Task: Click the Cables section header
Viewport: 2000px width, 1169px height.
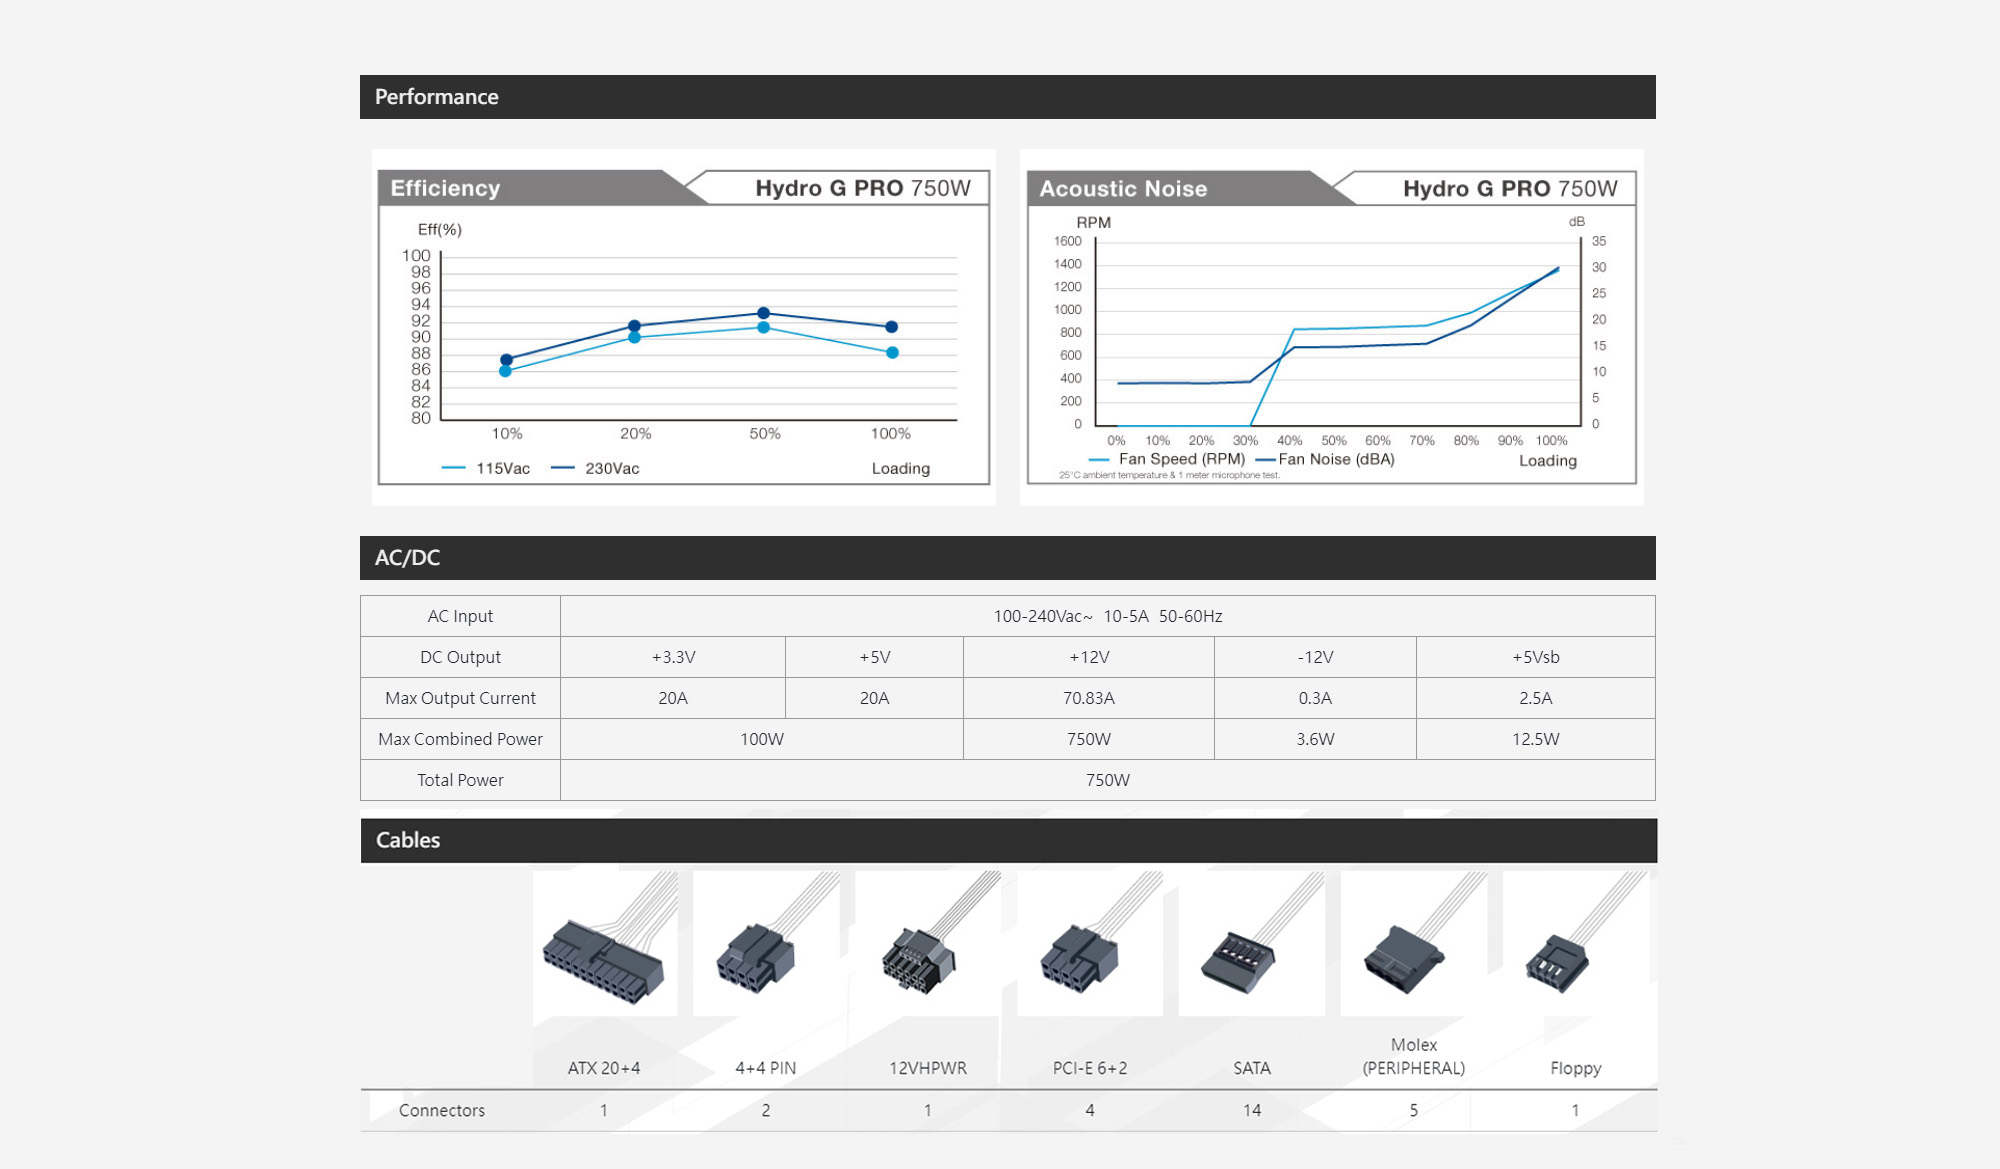Action: (1008, 840)
